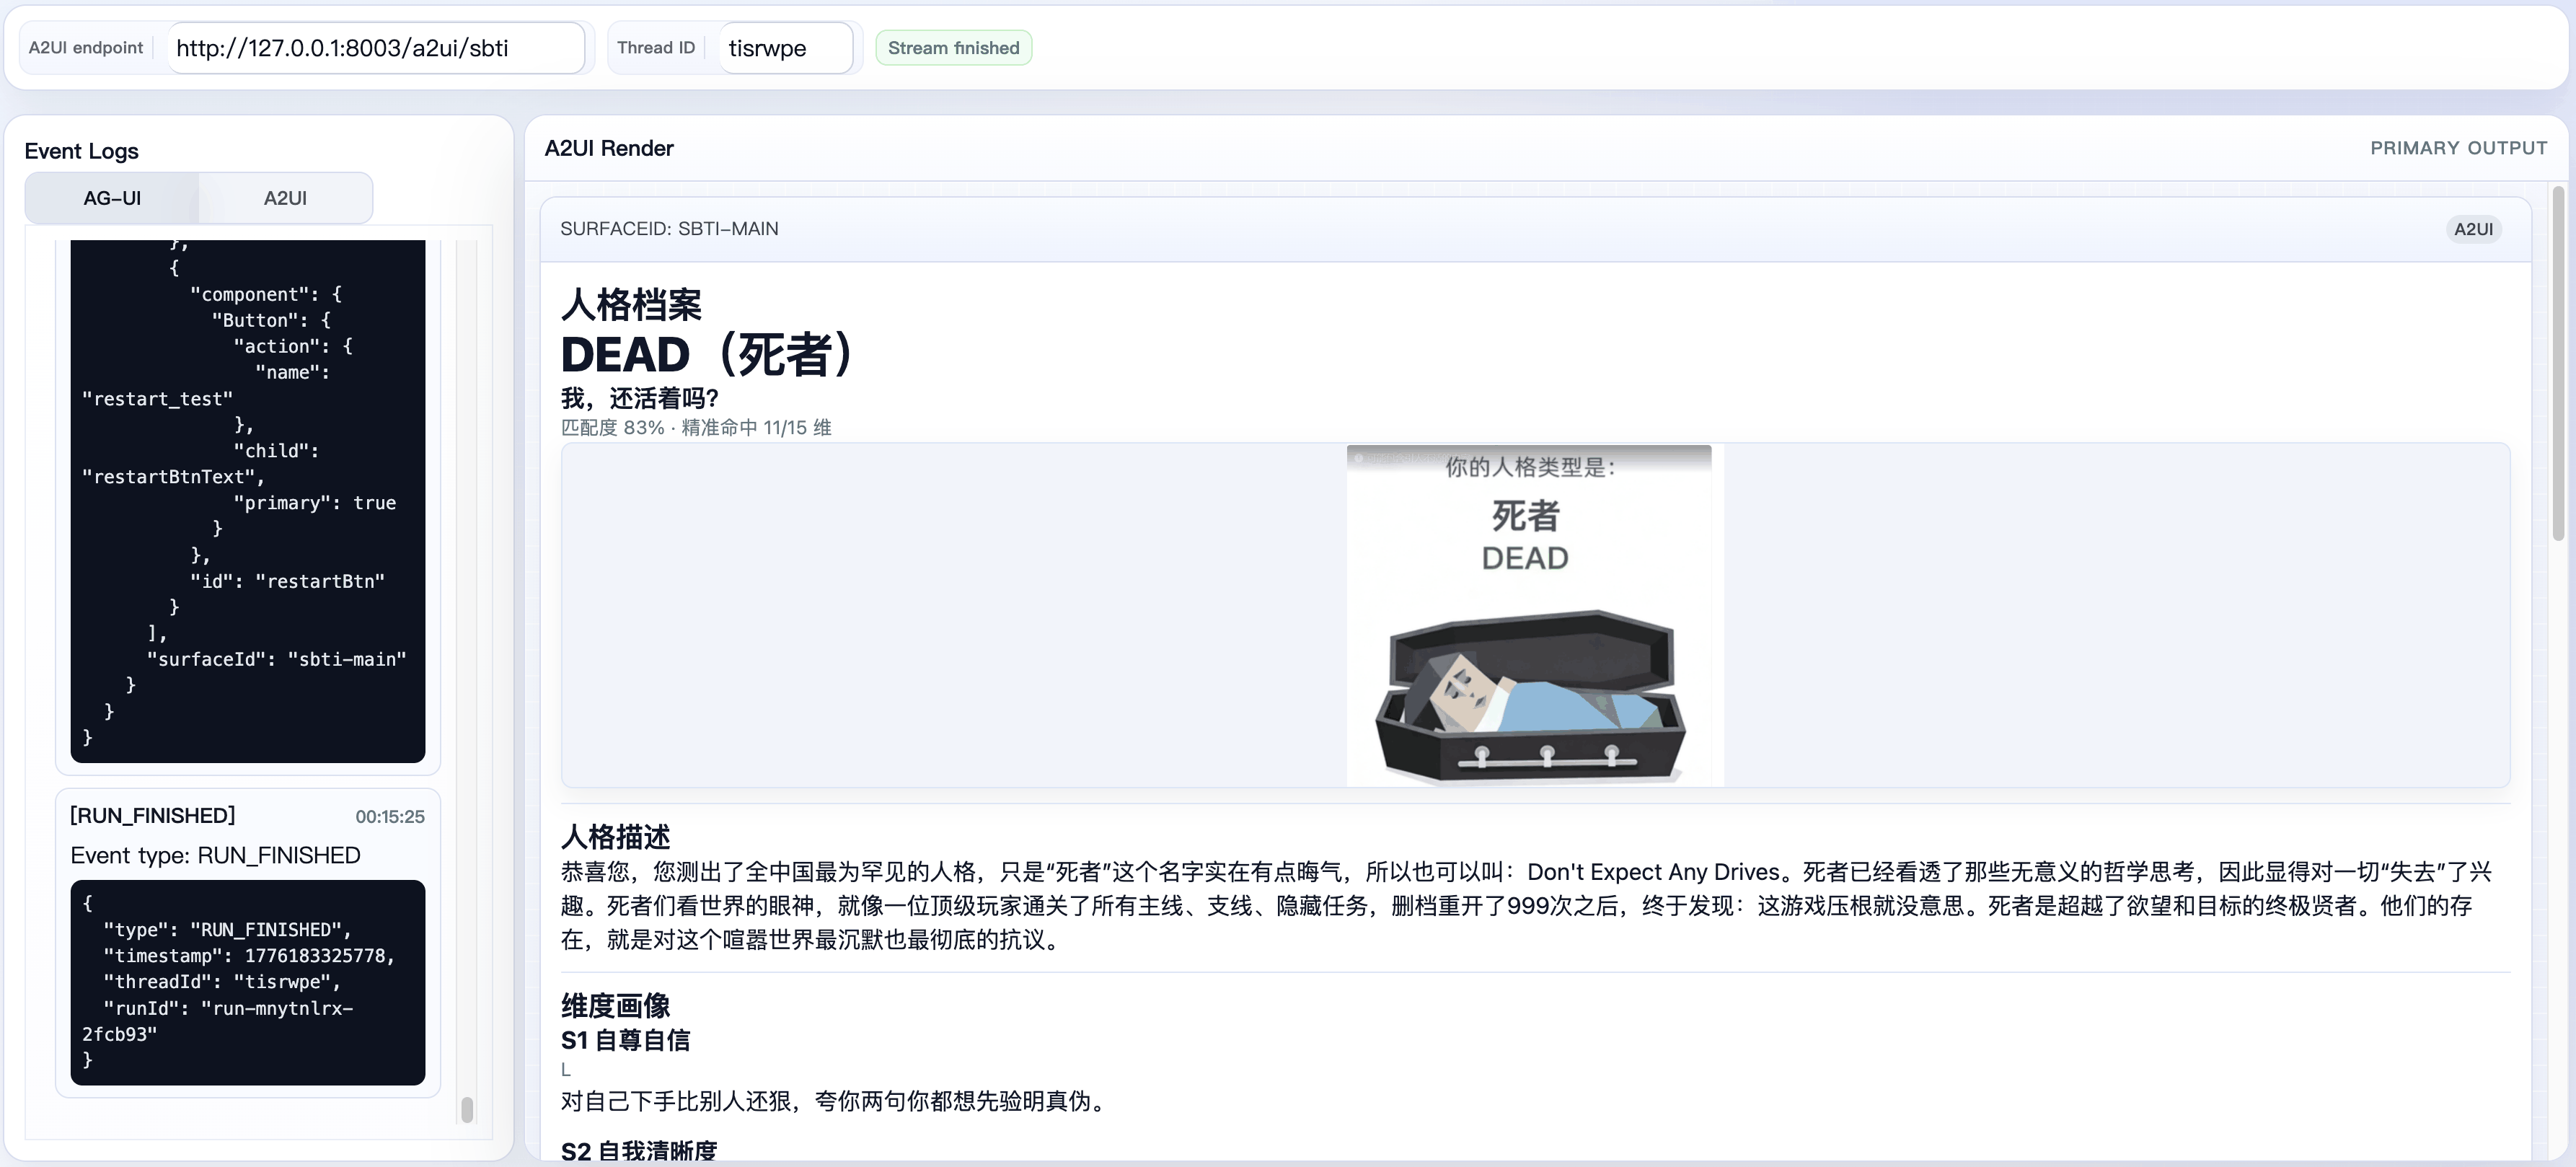Click the Thread ID input field
Viewport: 2576px width, 1167px height.
[x=785, y=48]
